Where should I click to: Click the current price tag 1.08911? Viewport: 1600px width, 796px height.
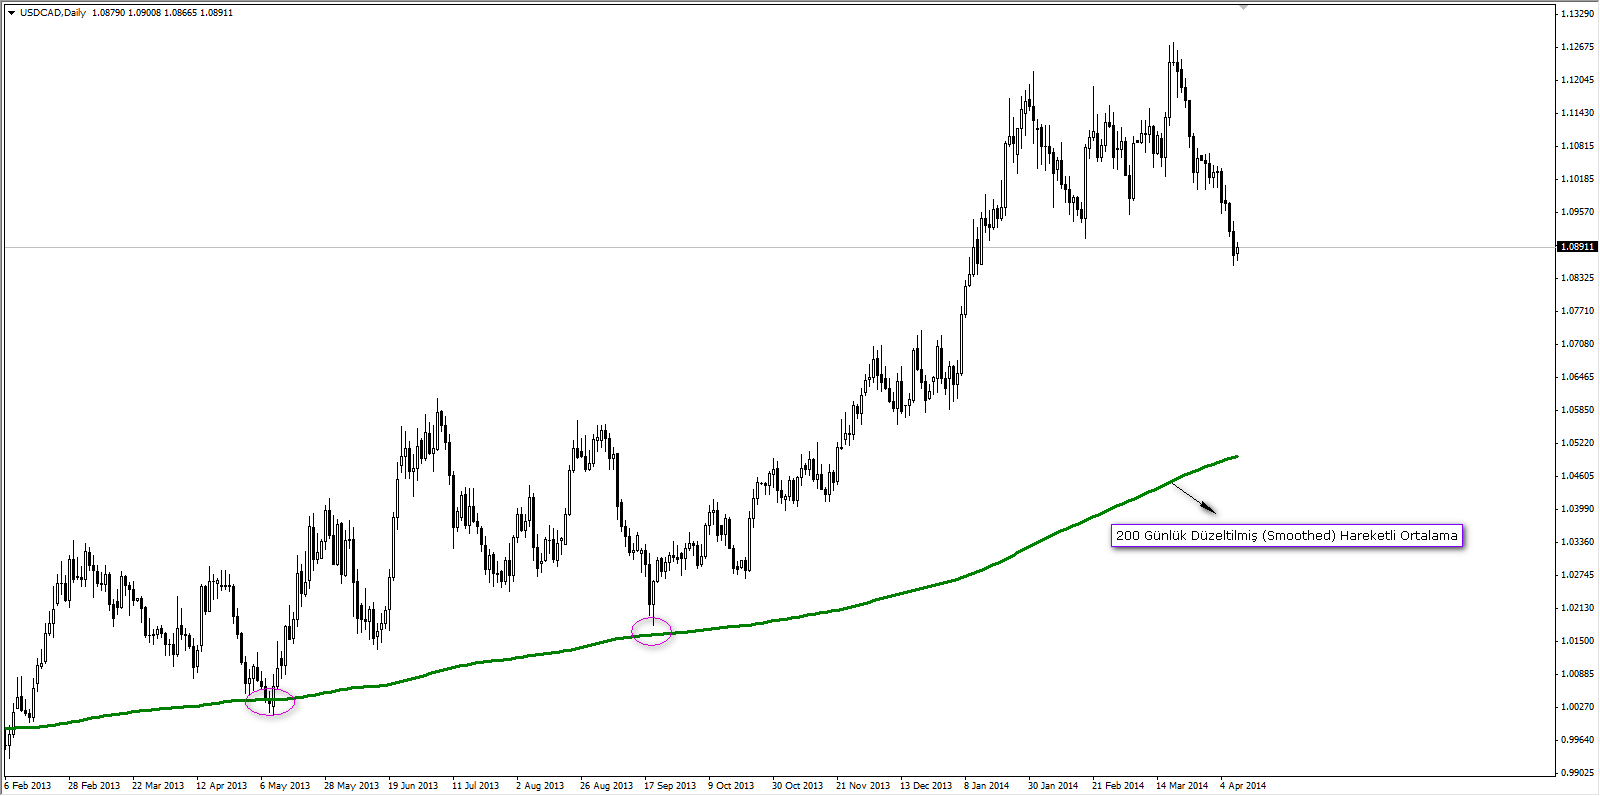(1578, 246)
